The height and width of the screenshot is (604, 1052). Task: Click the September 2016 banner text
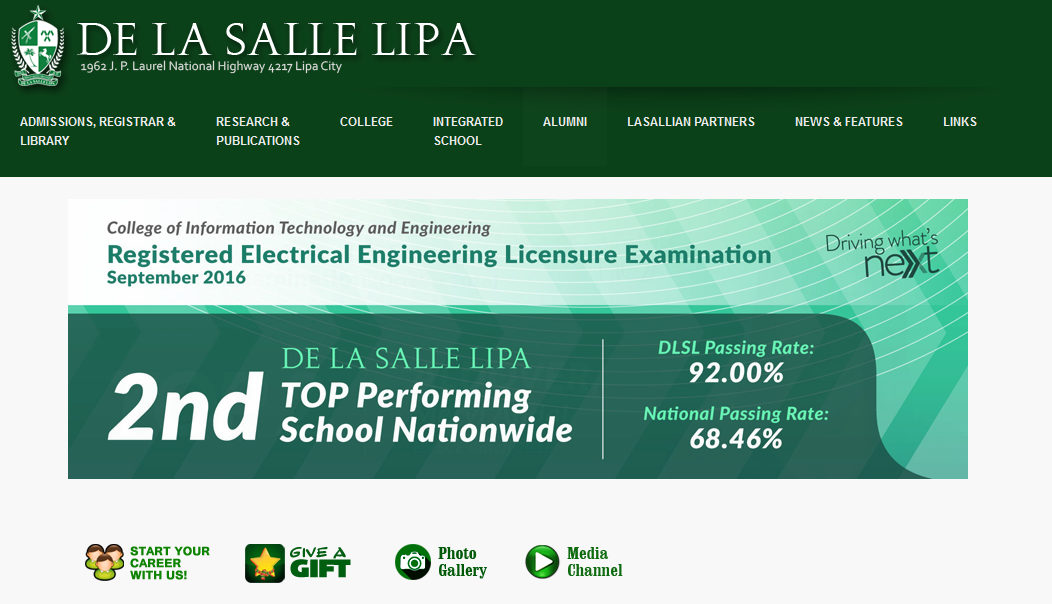tap(176, 278)
